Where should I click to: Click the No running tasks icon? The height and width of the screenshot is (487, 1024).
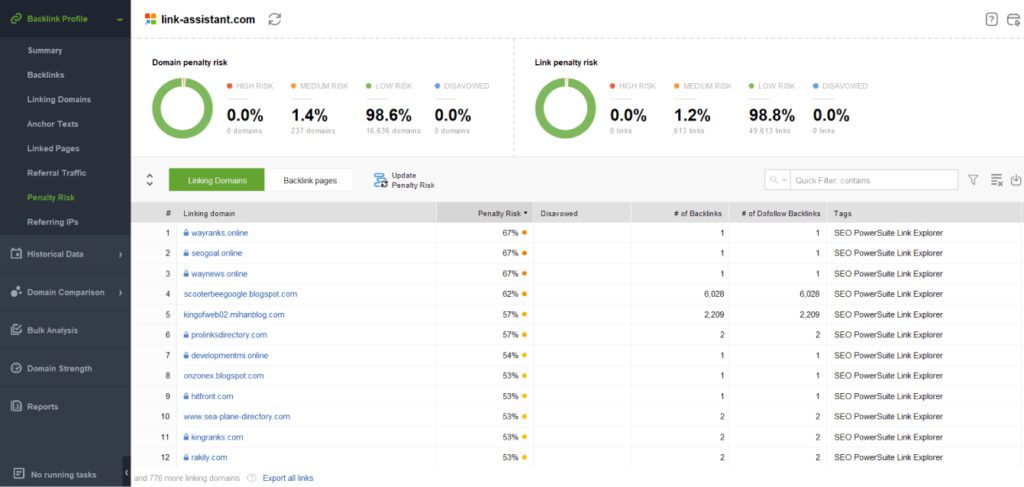[18, 474]
